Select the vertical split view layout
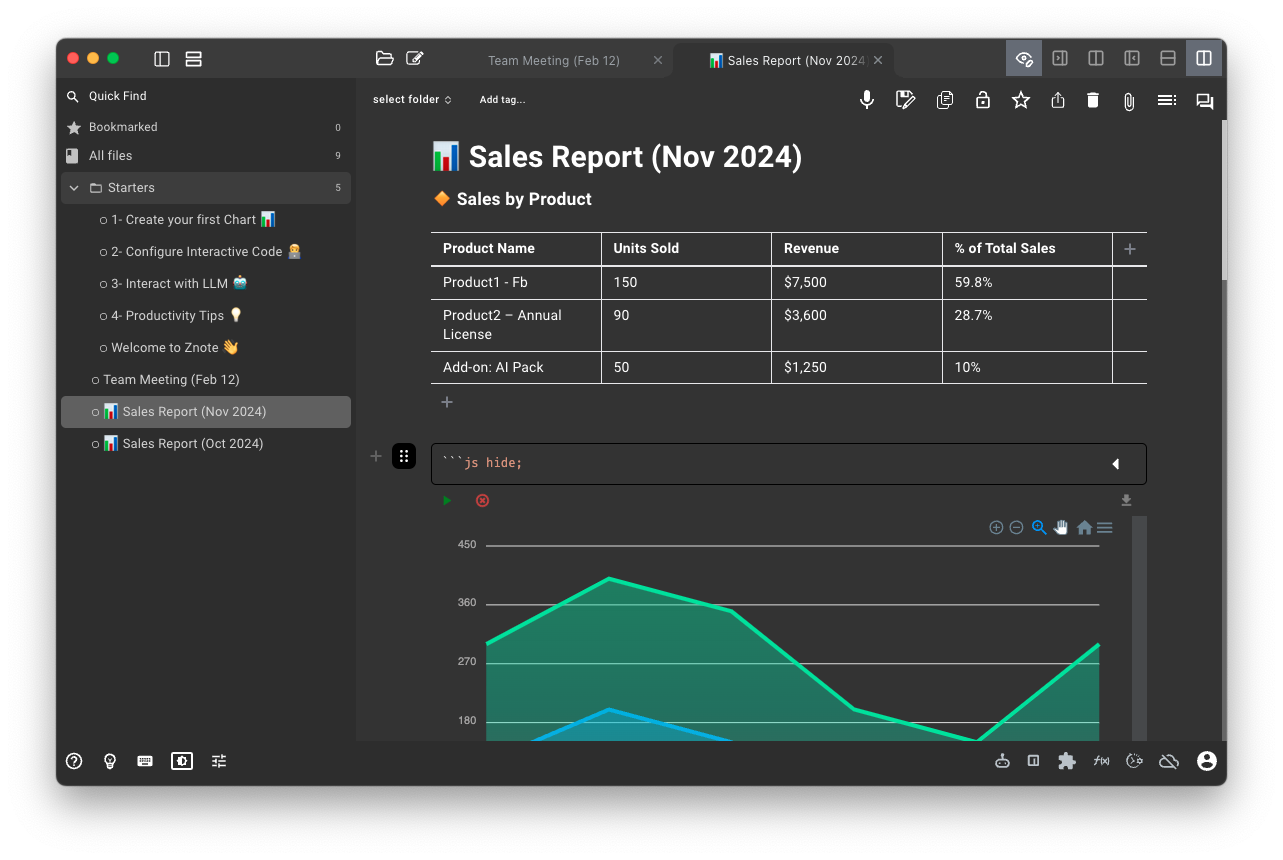Screen dimensions: 1283x860 (1204, 59)
